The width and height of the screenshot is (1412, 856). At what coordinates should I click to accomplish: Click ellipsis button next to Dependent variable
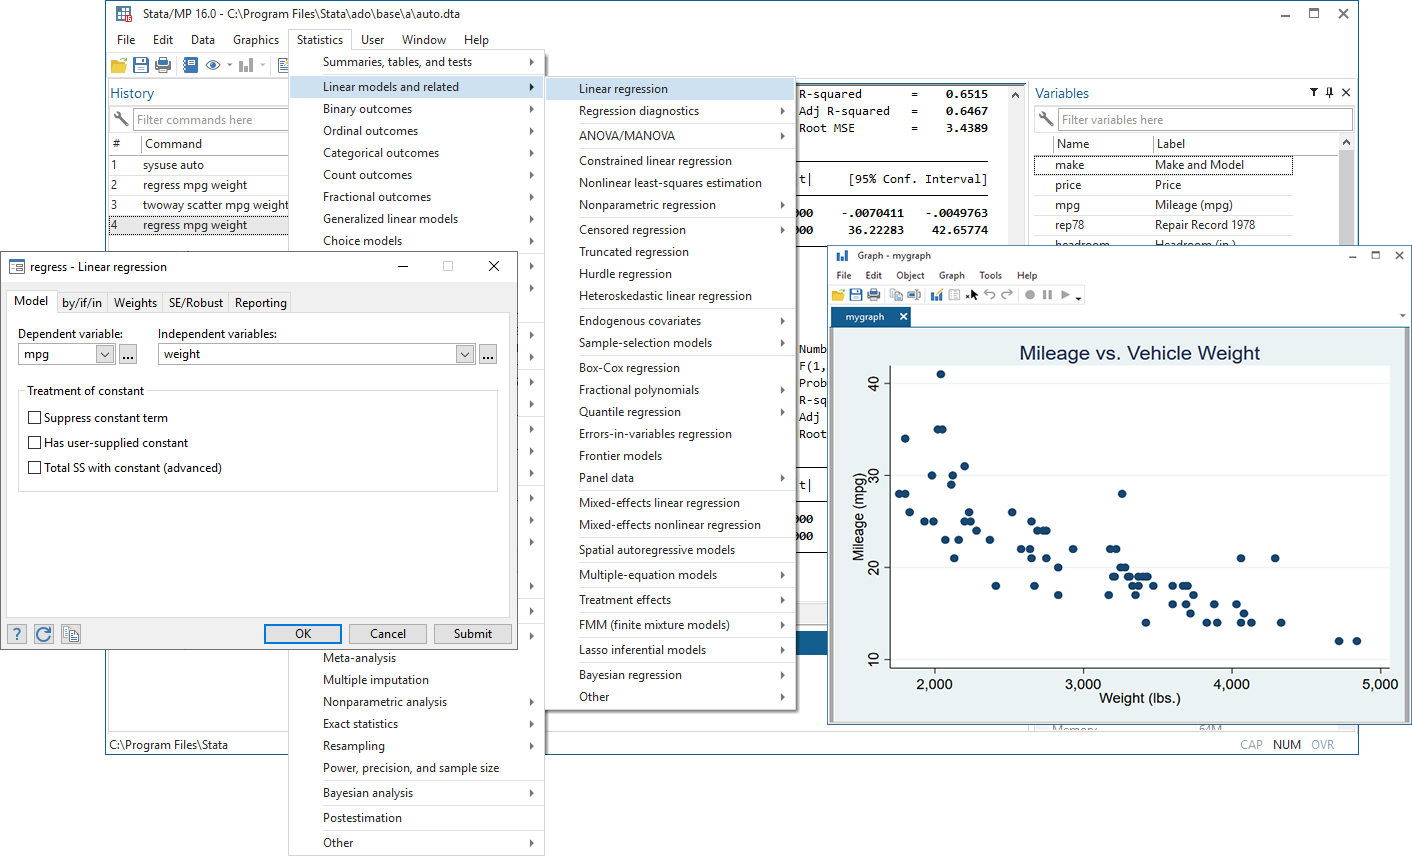tap(128, 354)
